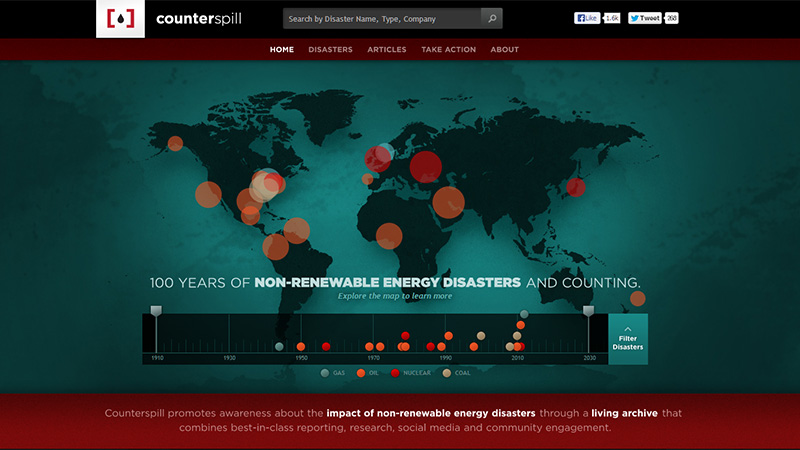
Task: Click the '1990' timeline year label
Action: click(x=445, y=358)
